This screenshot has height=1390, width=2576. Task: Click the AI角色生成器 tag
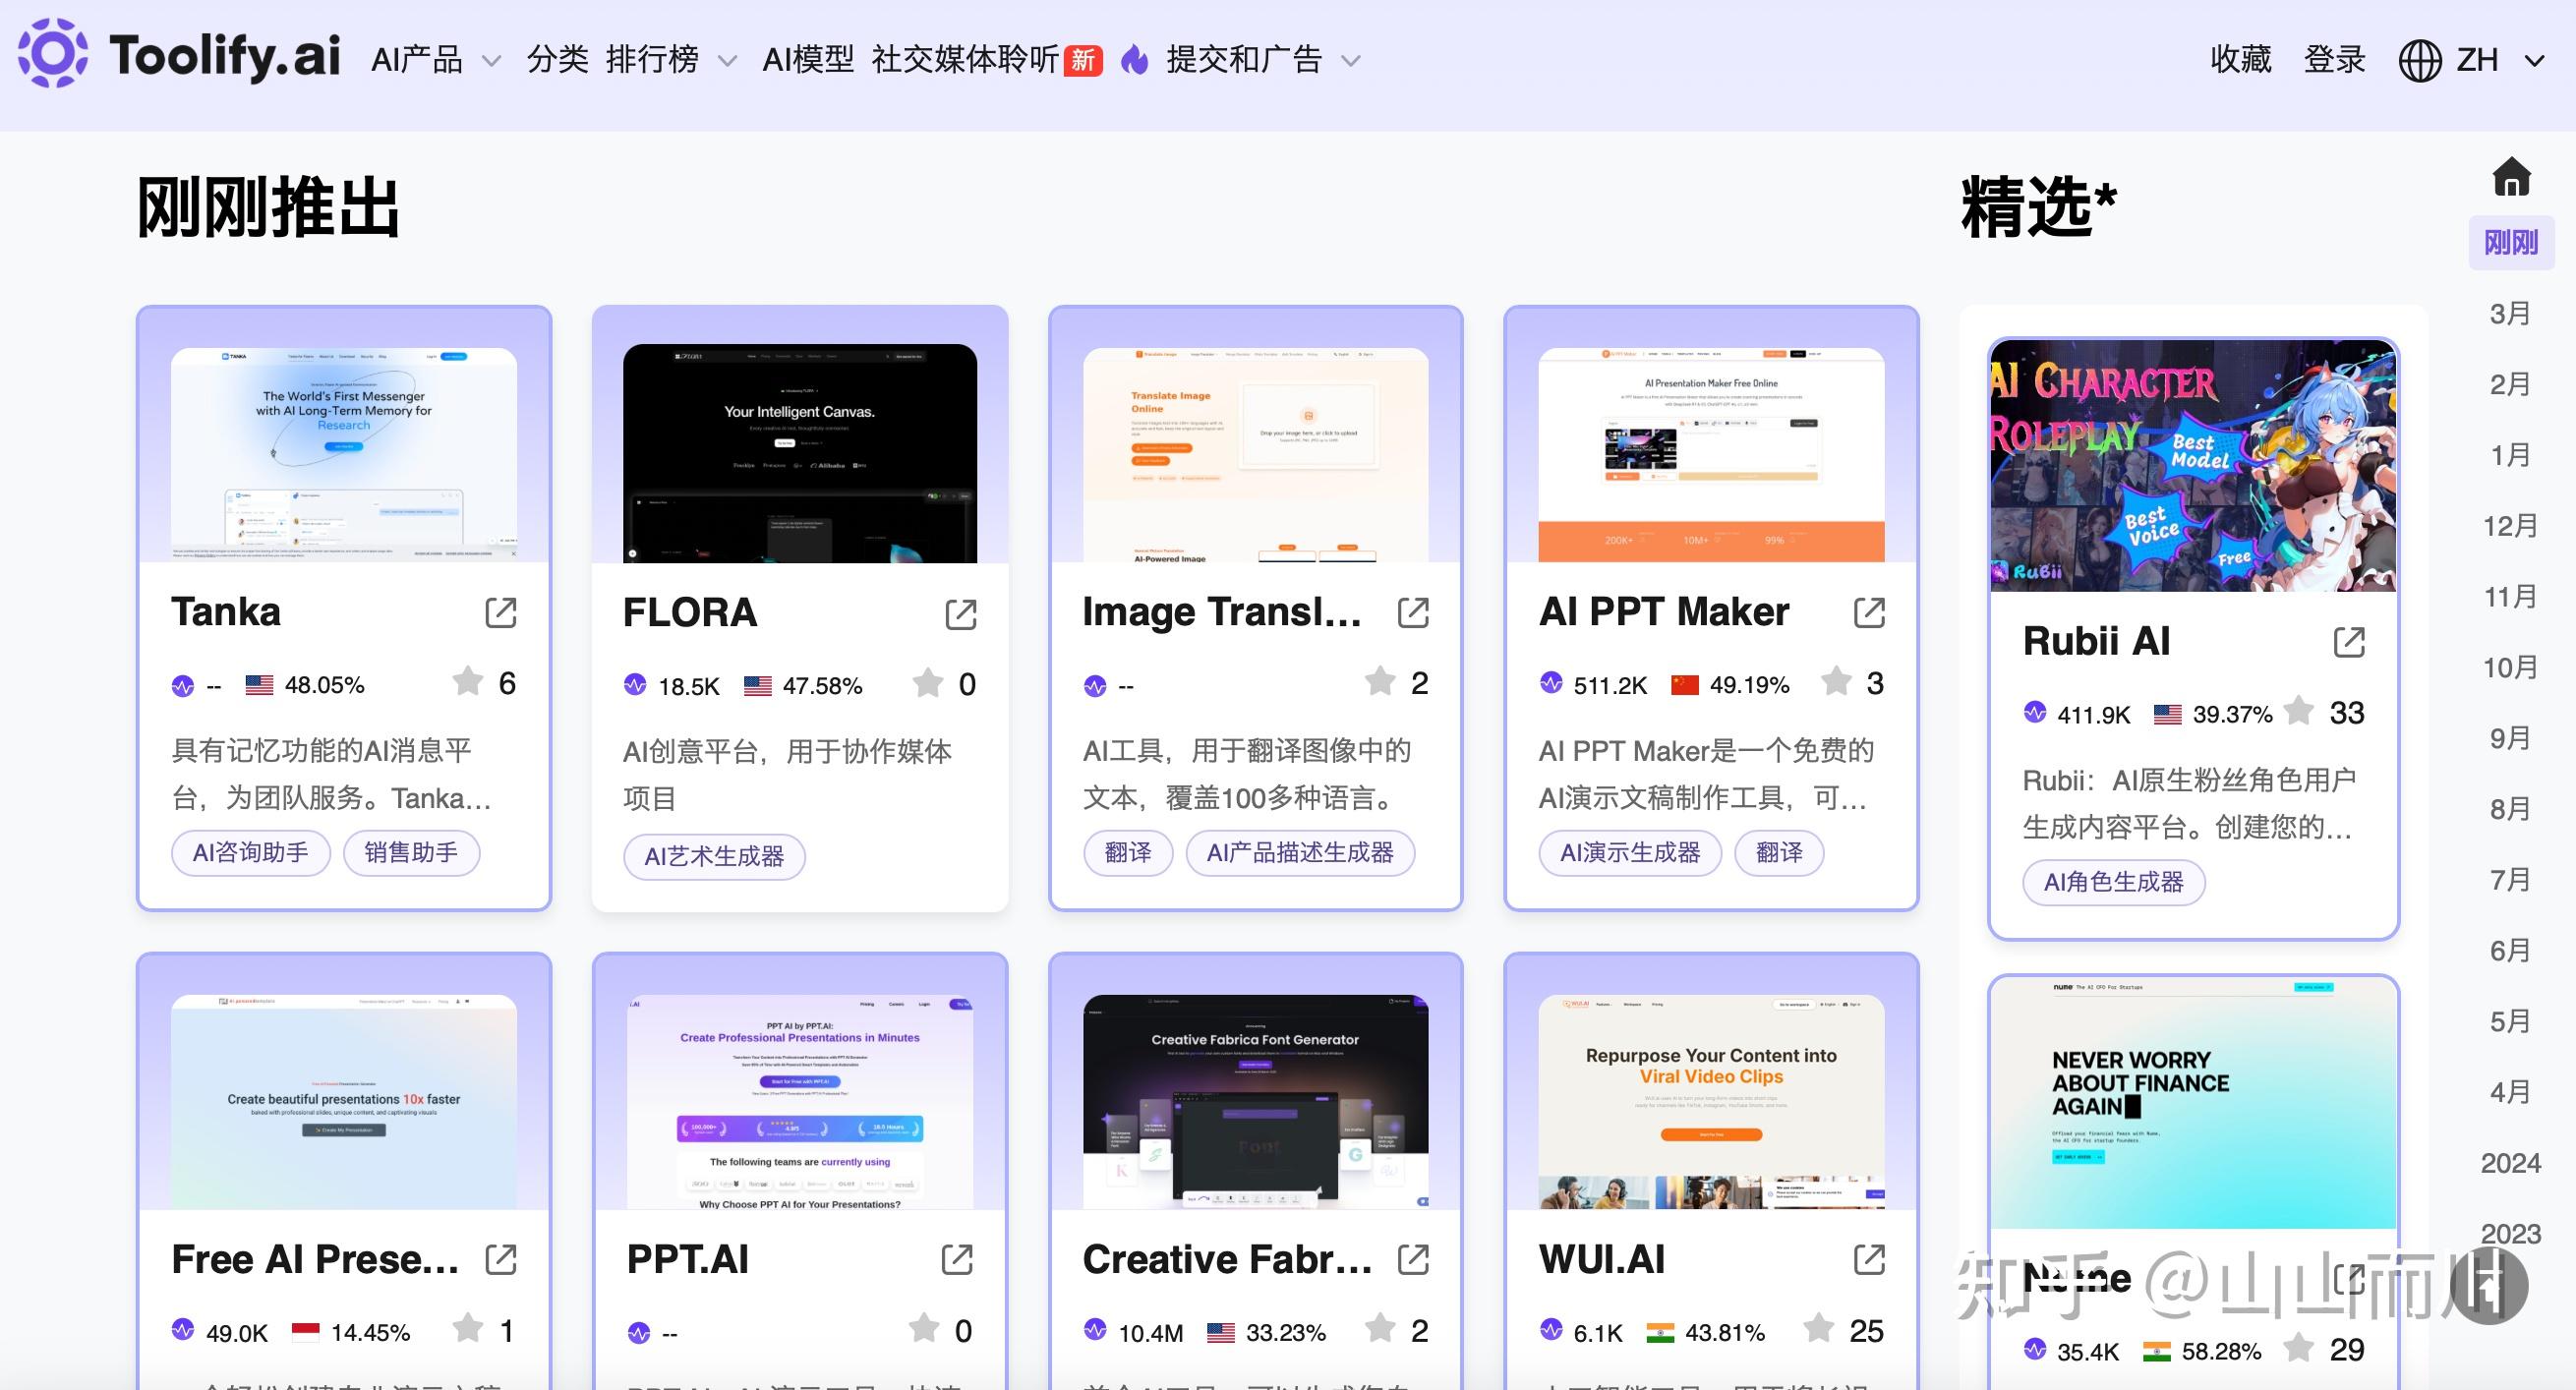2113,882
